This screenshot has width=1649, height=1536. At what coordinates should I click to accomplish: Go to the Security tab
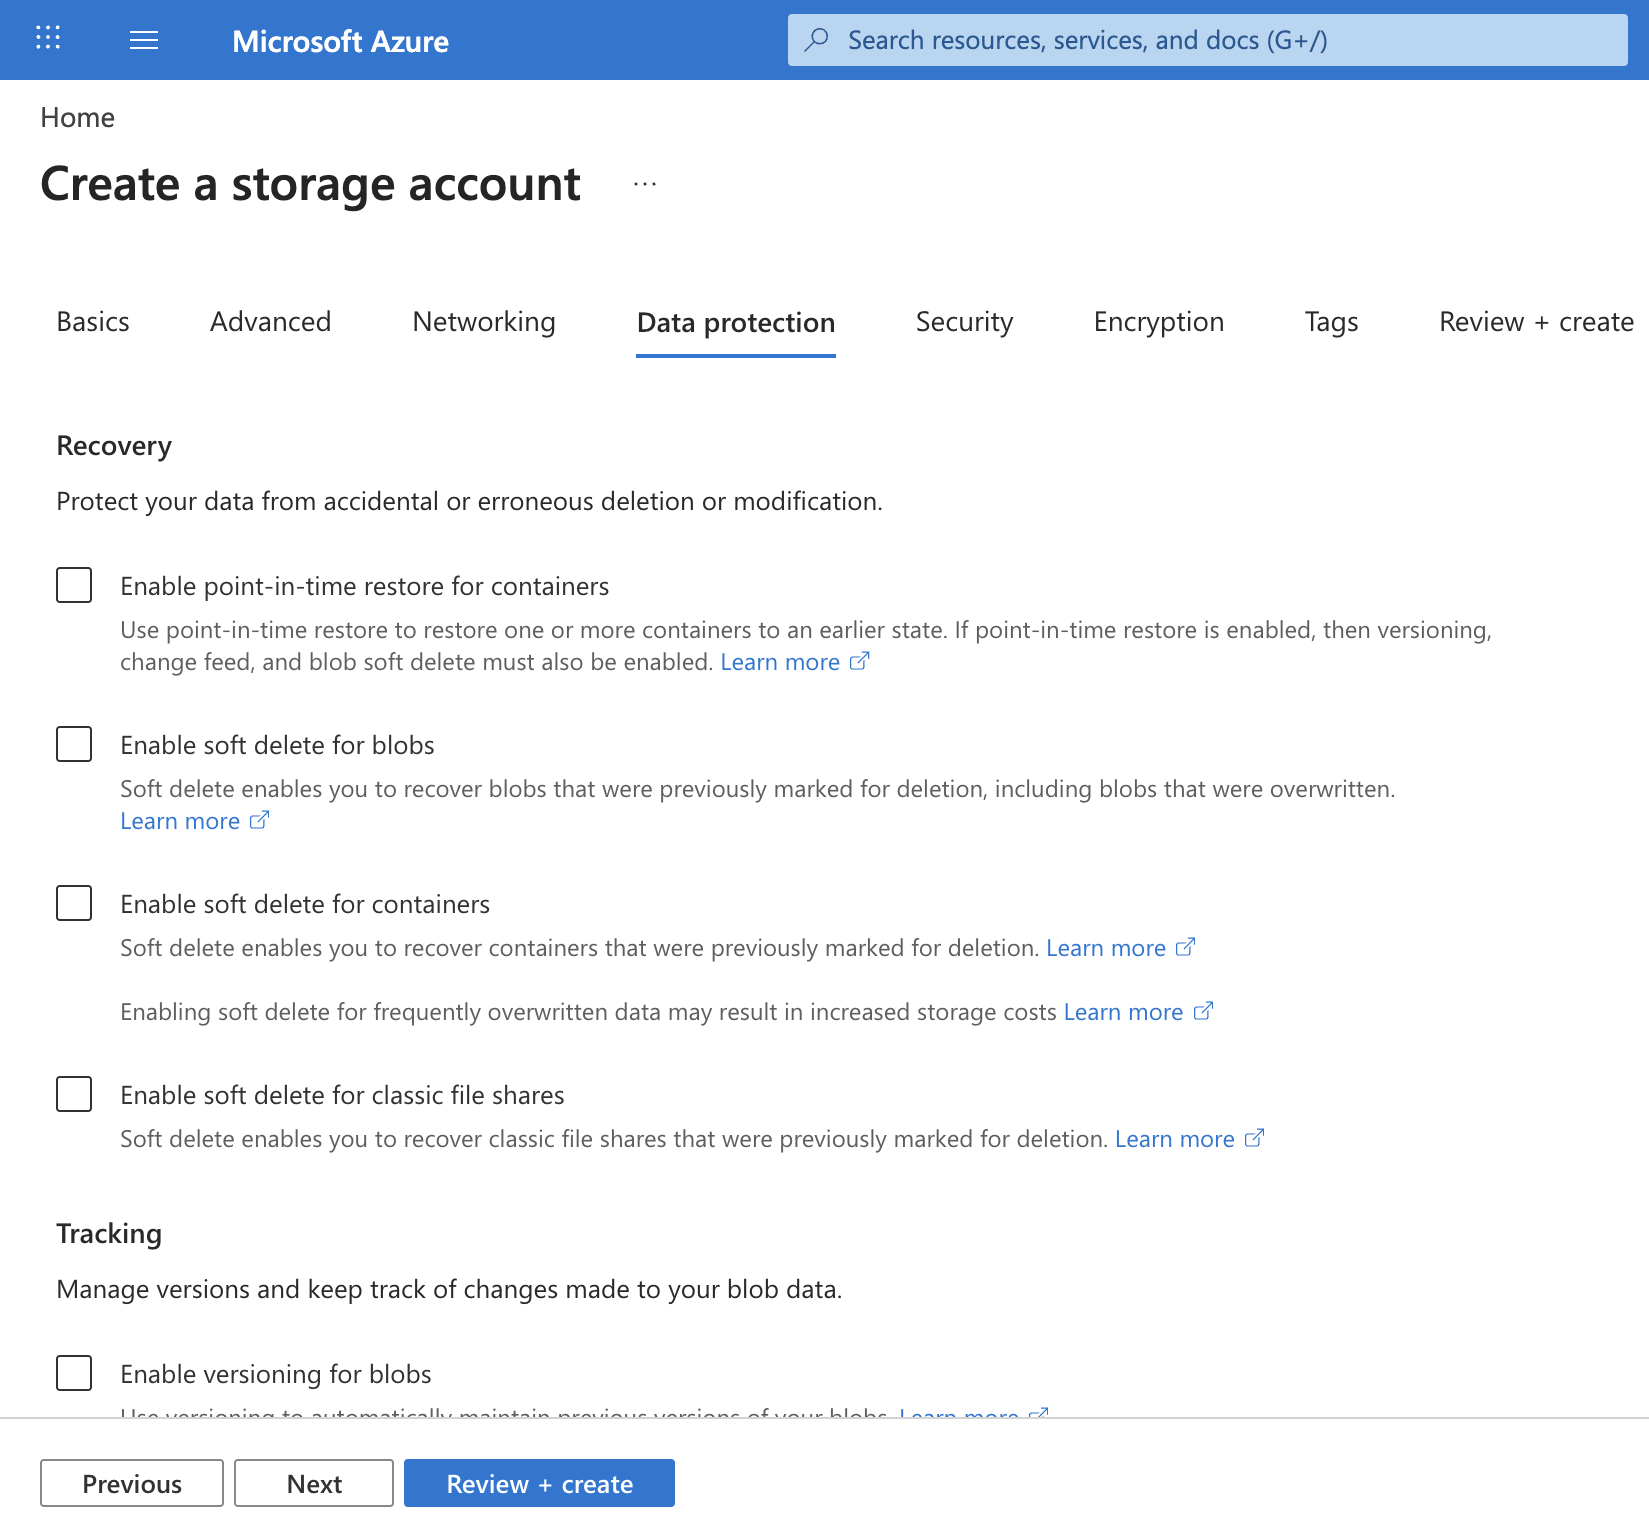point(964,322)
